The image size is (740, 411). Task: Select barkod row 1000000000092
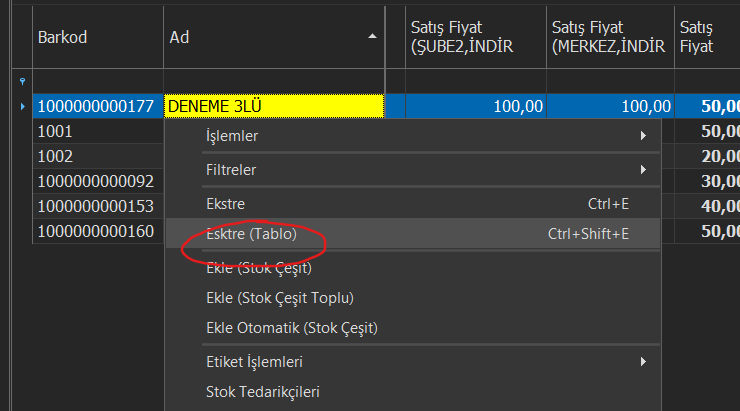point(97,181)
